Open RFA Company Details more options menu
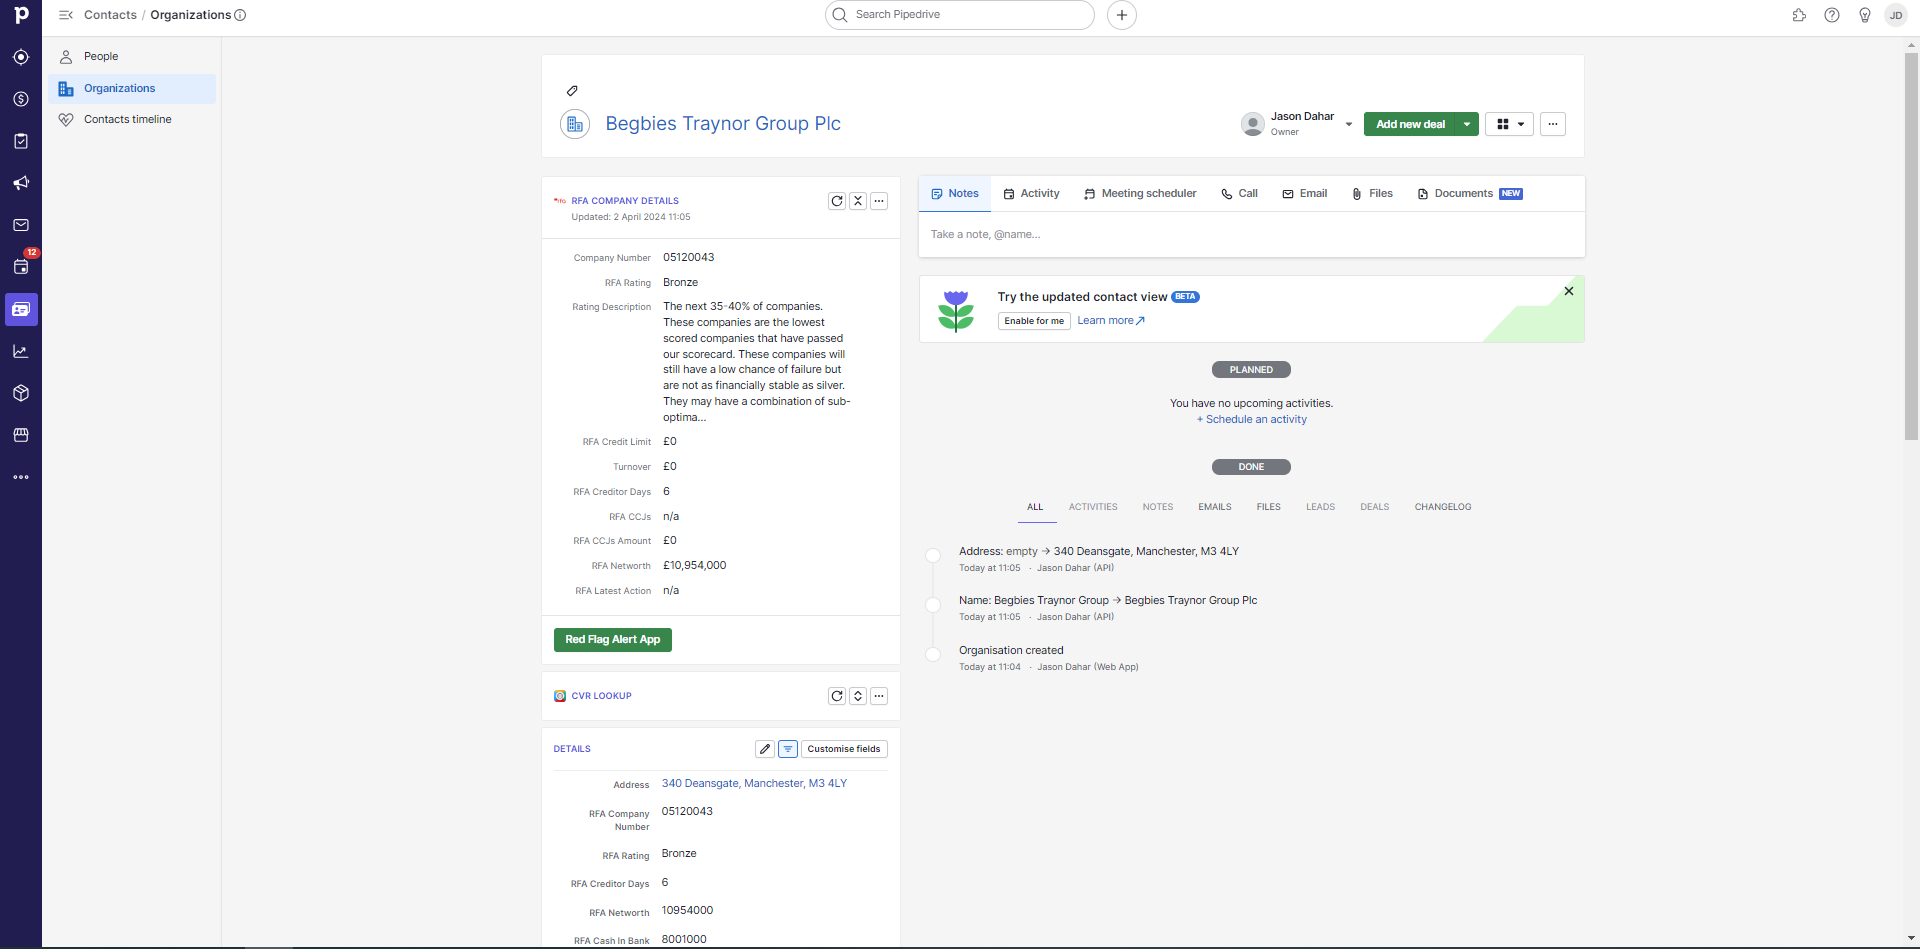The image size is (1920, 949). click(x=879, y=201)
